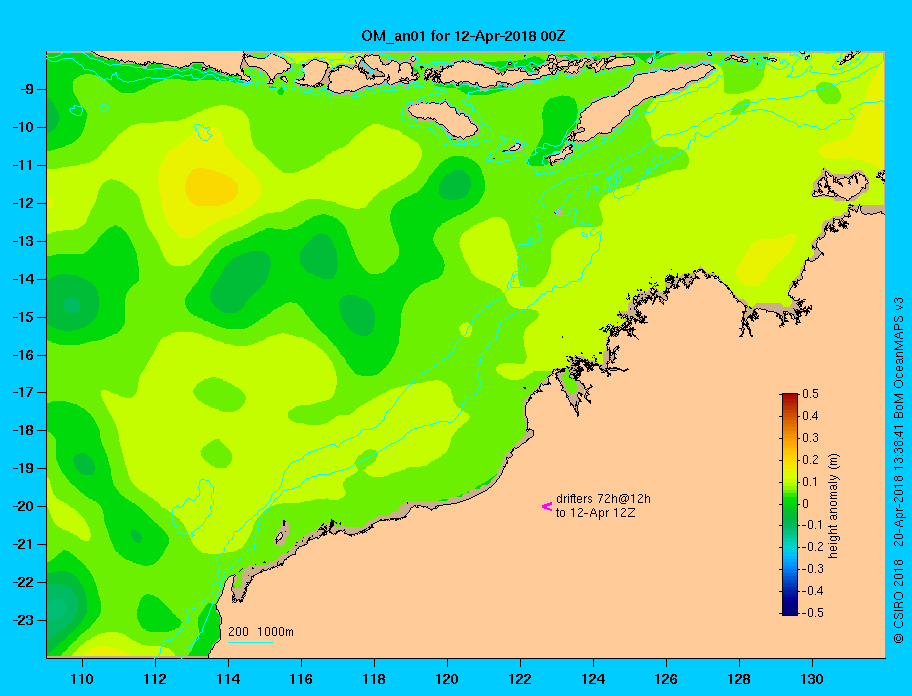Click the "200 1000m" contour legend text
Screen dimensions: 912x696
coord(261,632)
